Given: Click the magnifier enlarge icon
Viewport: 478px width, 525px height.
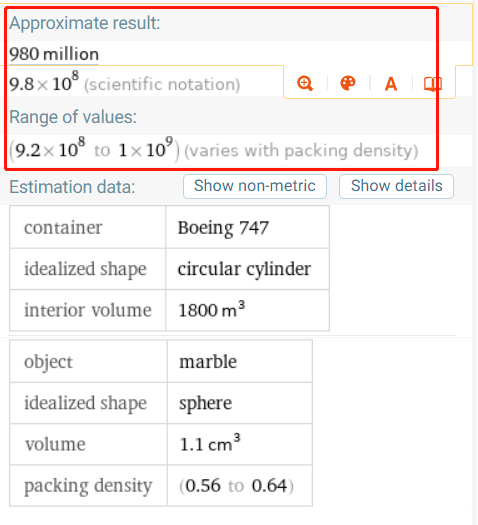Looking at the screenshot, I should 305,83.
